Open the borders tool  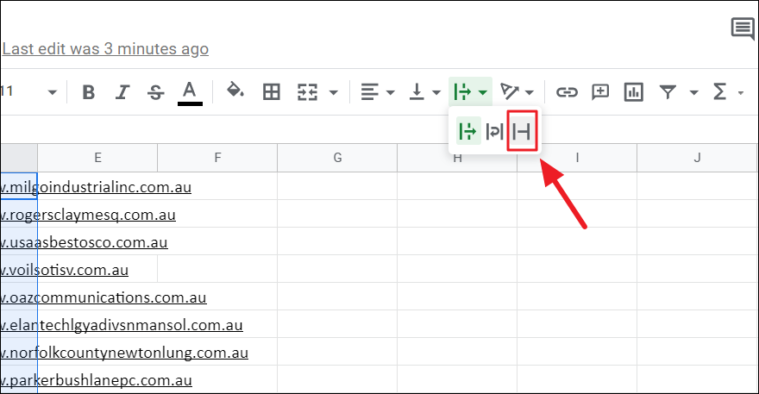point(271,91)
